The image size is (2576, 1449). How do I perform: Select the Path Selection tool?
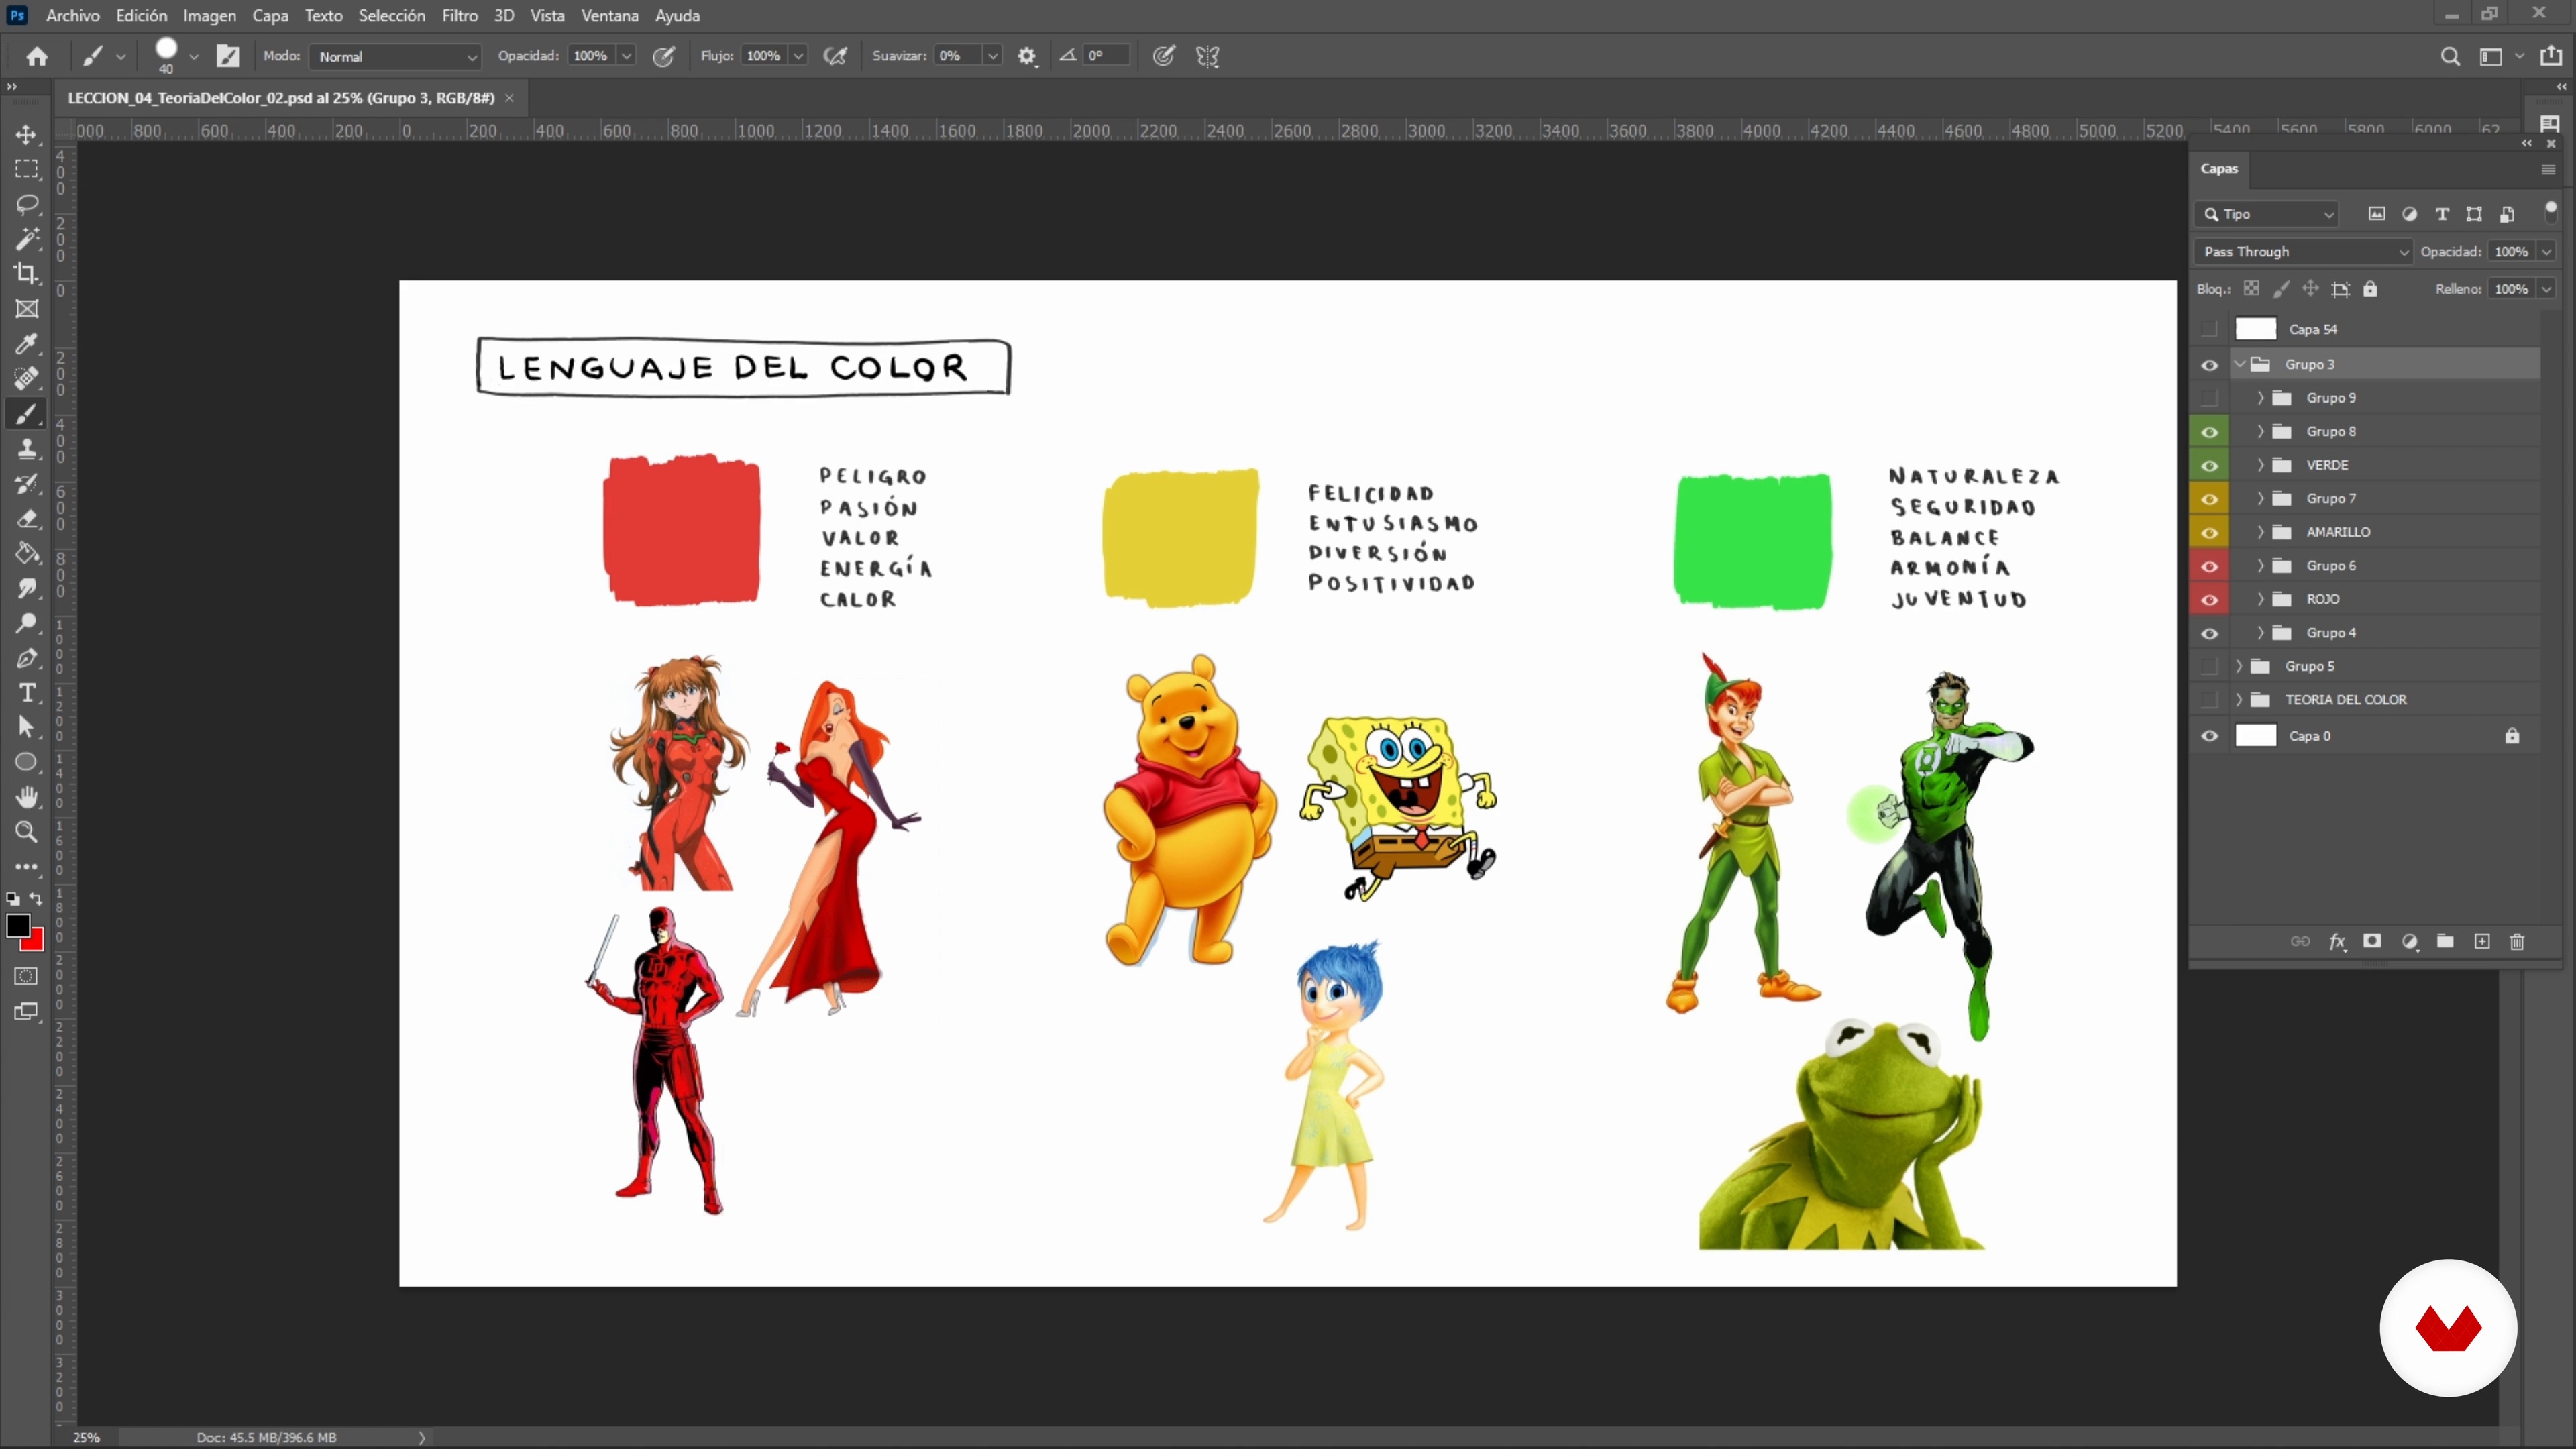pos(27,727)
